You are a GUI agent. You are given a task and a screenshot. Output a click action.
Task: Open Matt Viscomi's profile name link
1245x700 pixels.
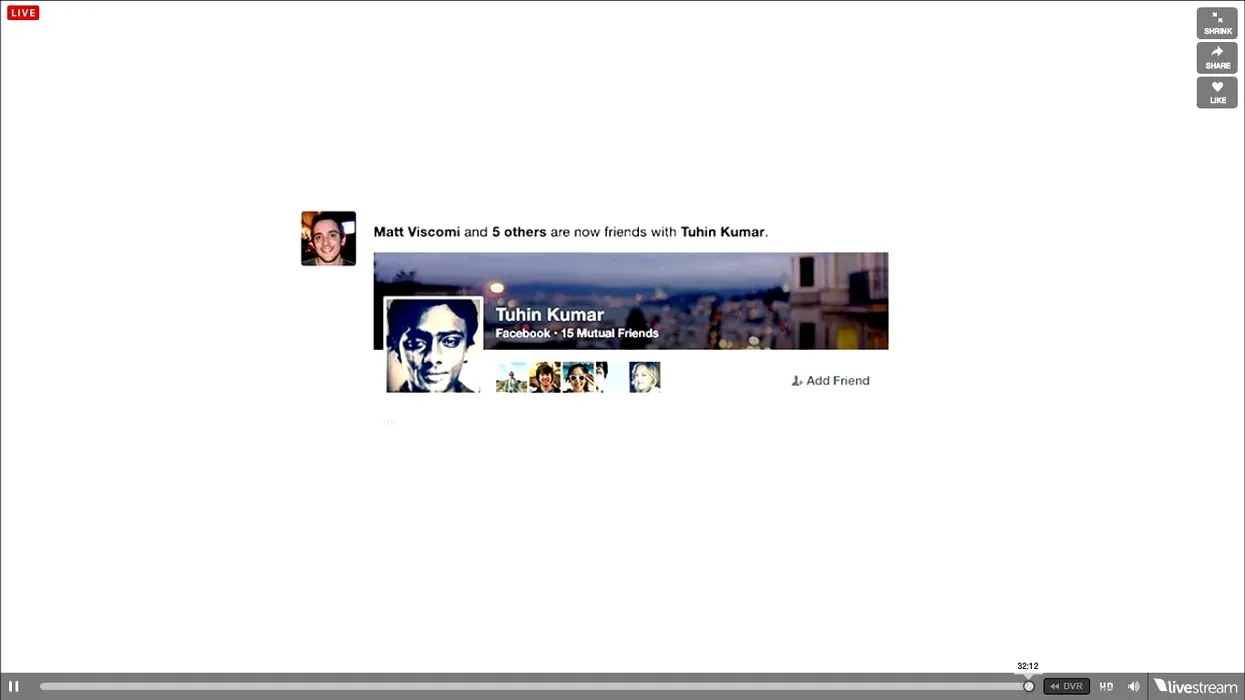tap(416, 232)
